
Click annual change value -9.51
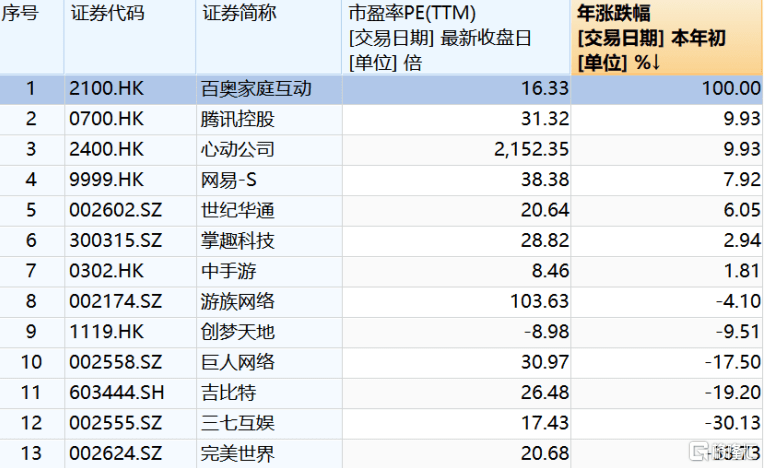tap(738, 332)
